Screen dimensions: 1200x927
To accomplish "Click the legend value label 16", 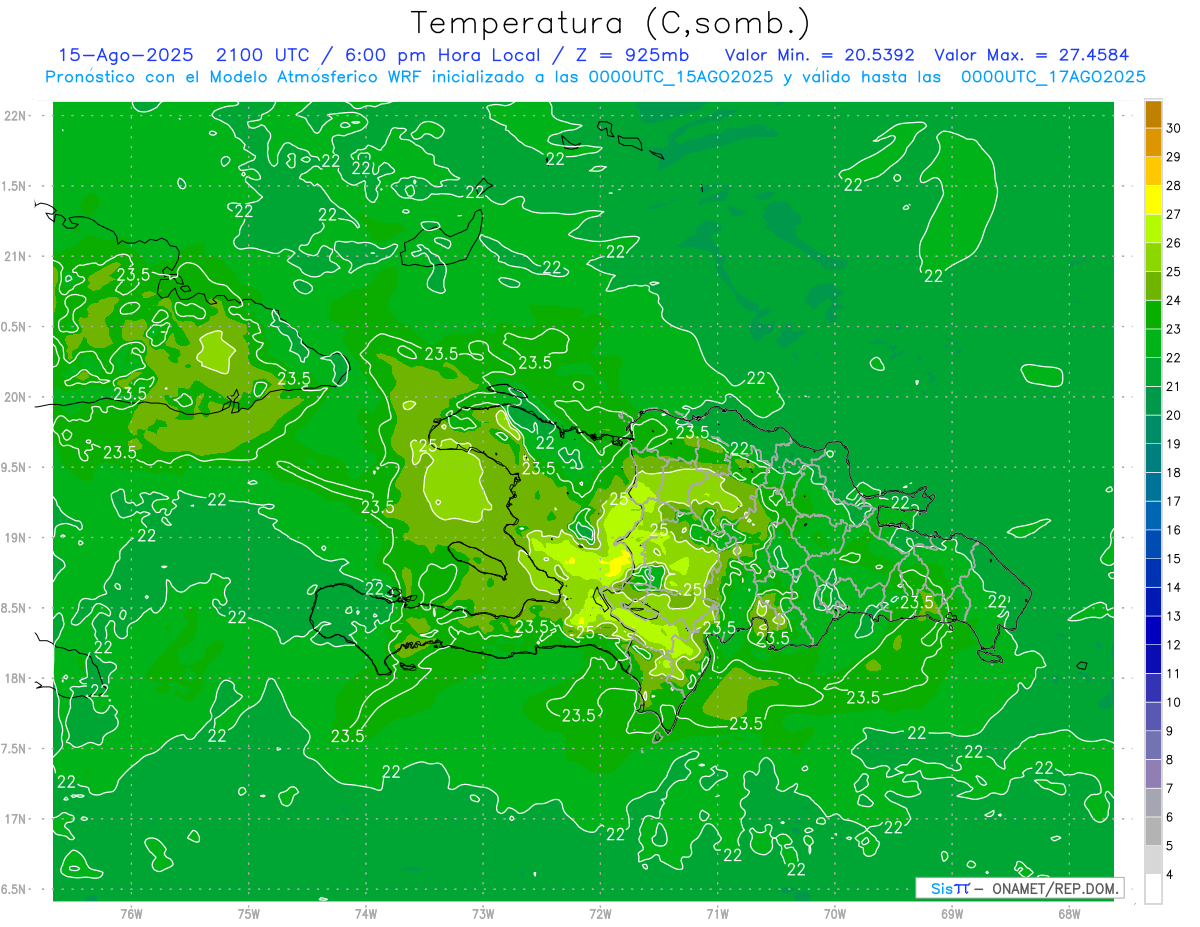I will 1173,530.
